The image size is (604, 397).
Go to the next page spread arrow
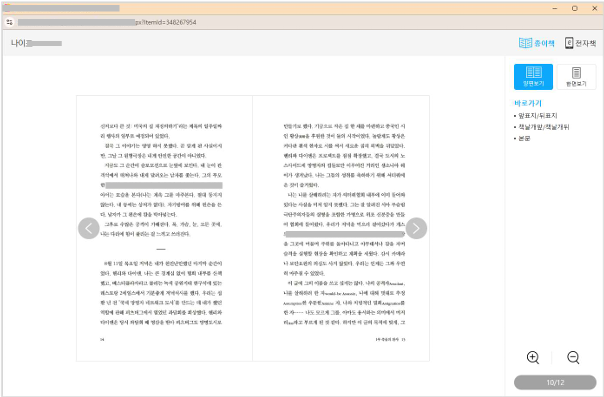pos(416,228)
